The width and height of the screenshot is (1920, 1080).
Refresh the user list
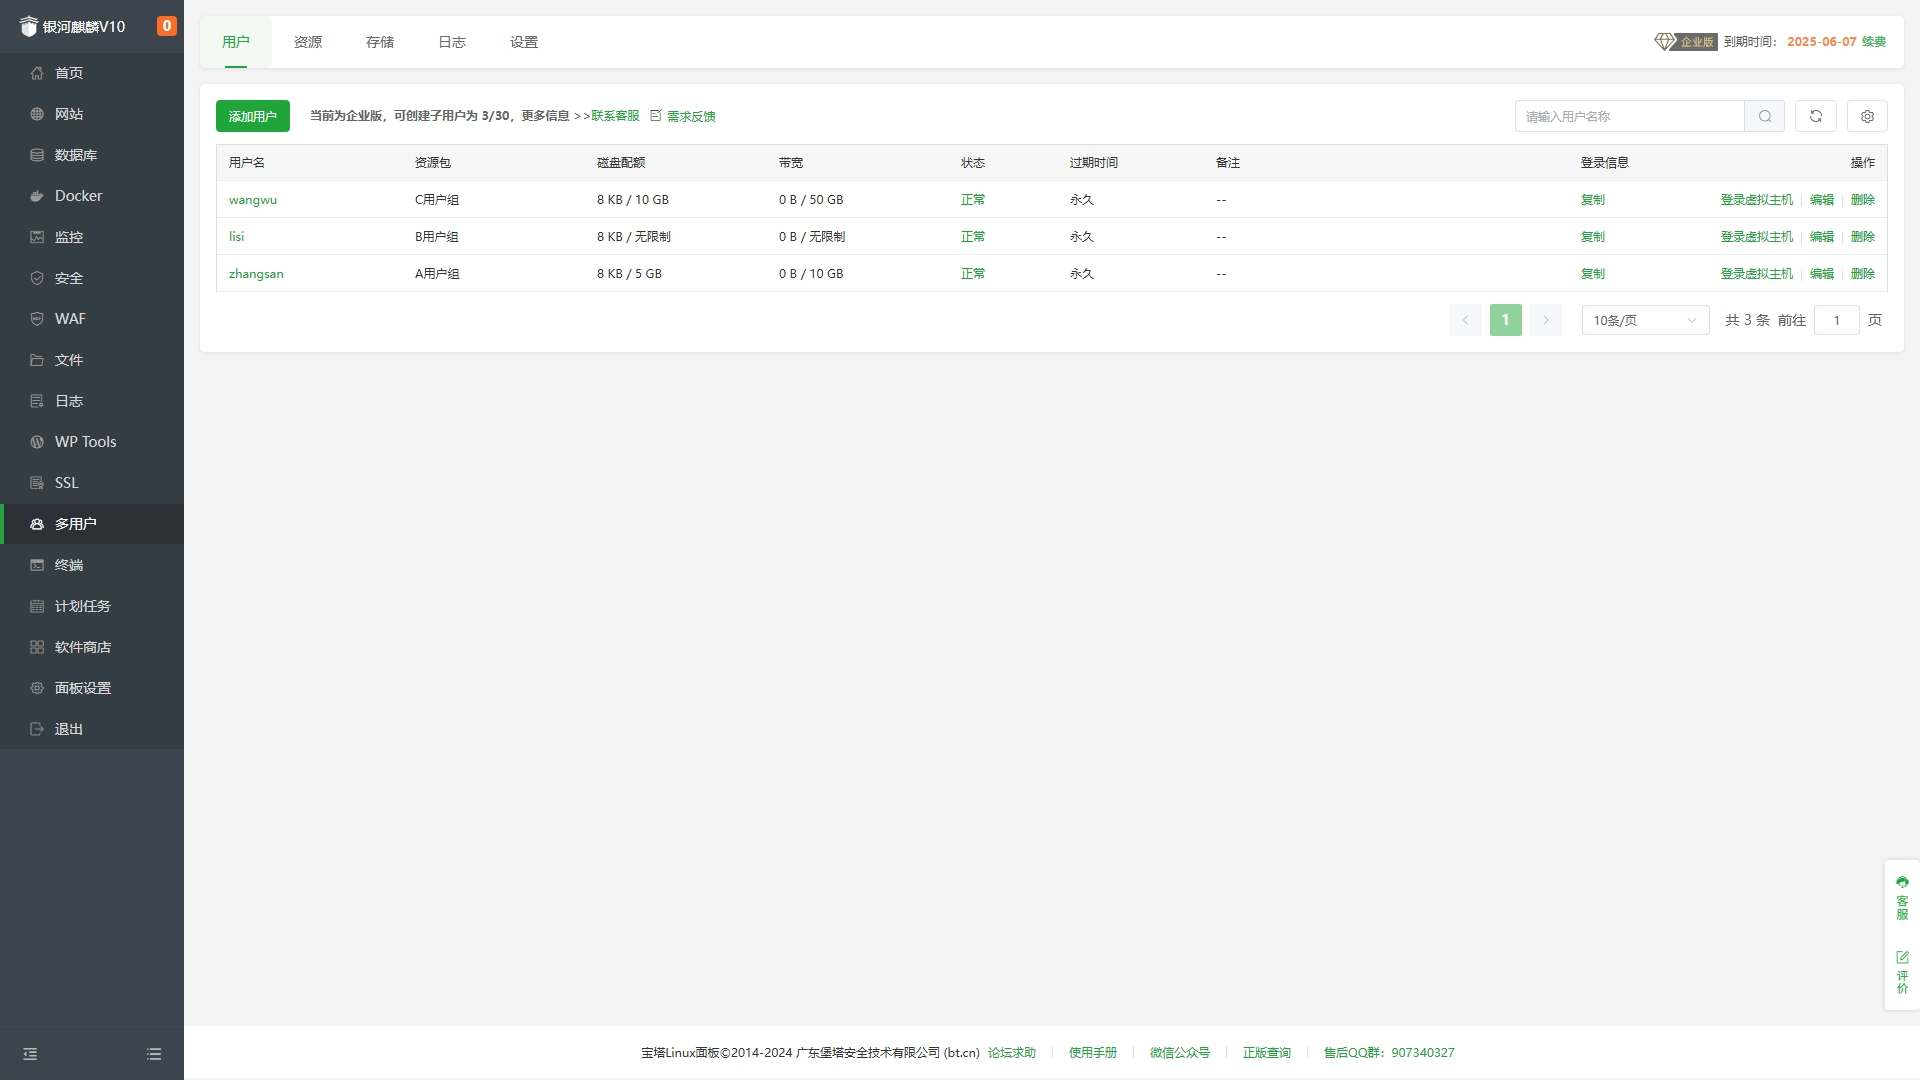click(x=1816, y=116)
